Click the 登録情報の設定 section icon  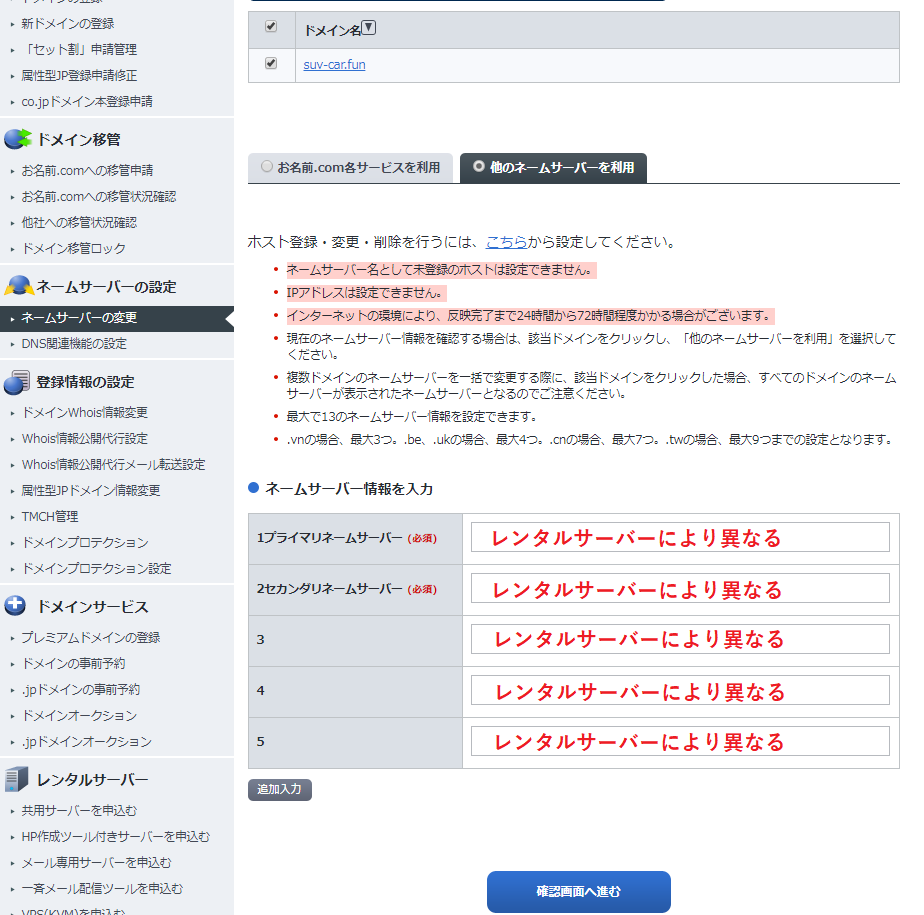click(x=18, y=382)
